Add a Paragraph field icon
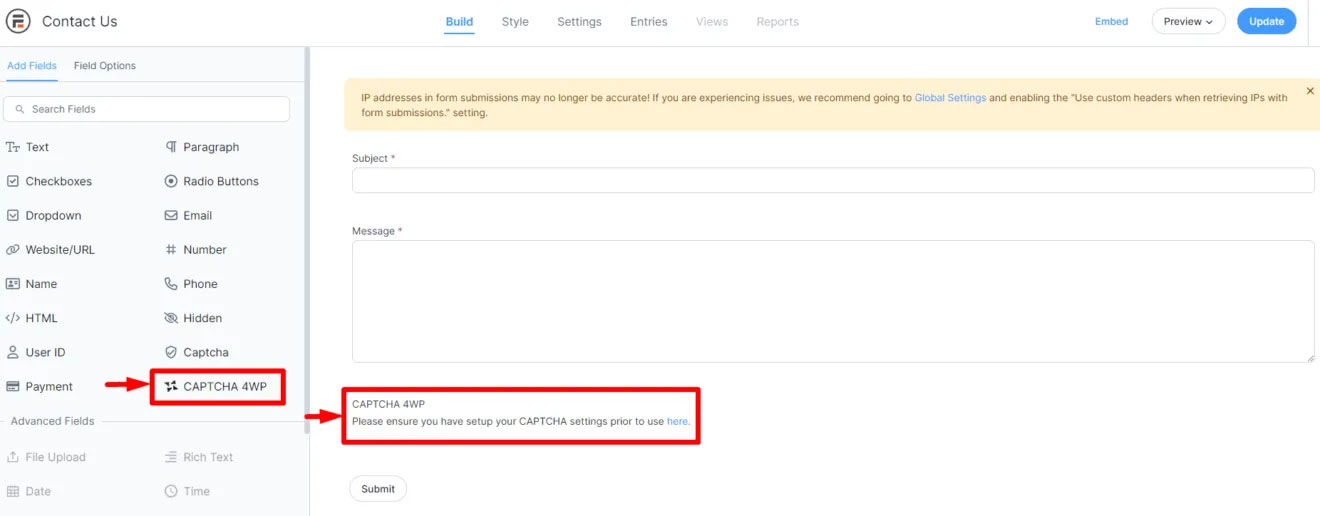The height and width of the screenshot is (516, 1320). [x=171, y=147]
